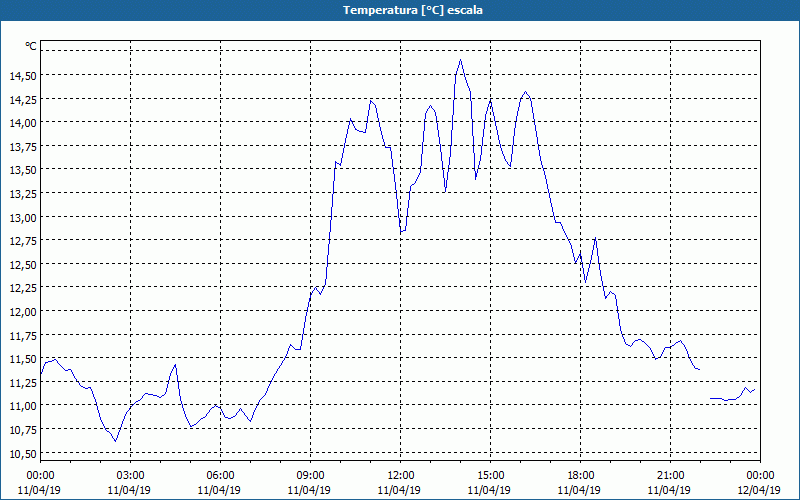Select the 12,00 y-axis value label
This screenshot has width=800, height=500.
coord(22,311)
